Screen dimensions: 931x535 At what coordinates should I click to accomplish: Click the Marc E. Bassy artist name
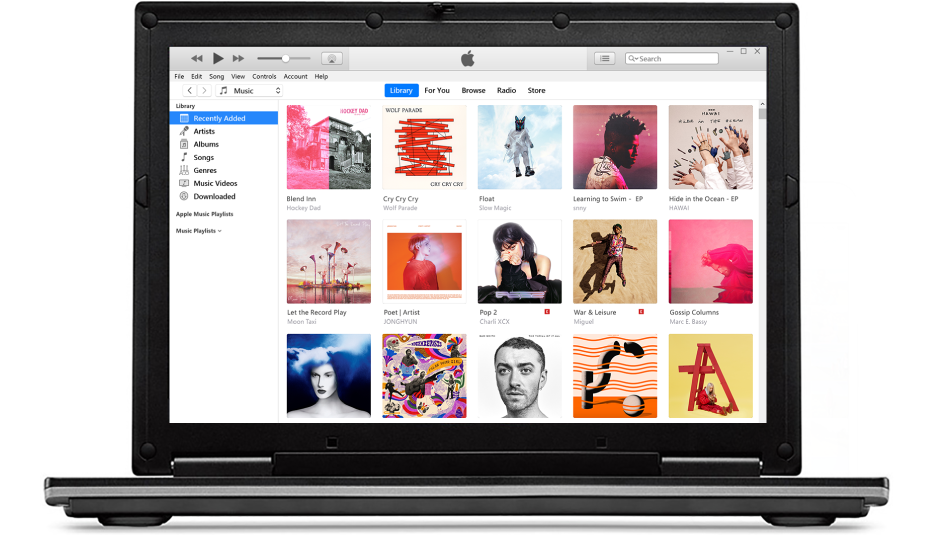(688, 322)
